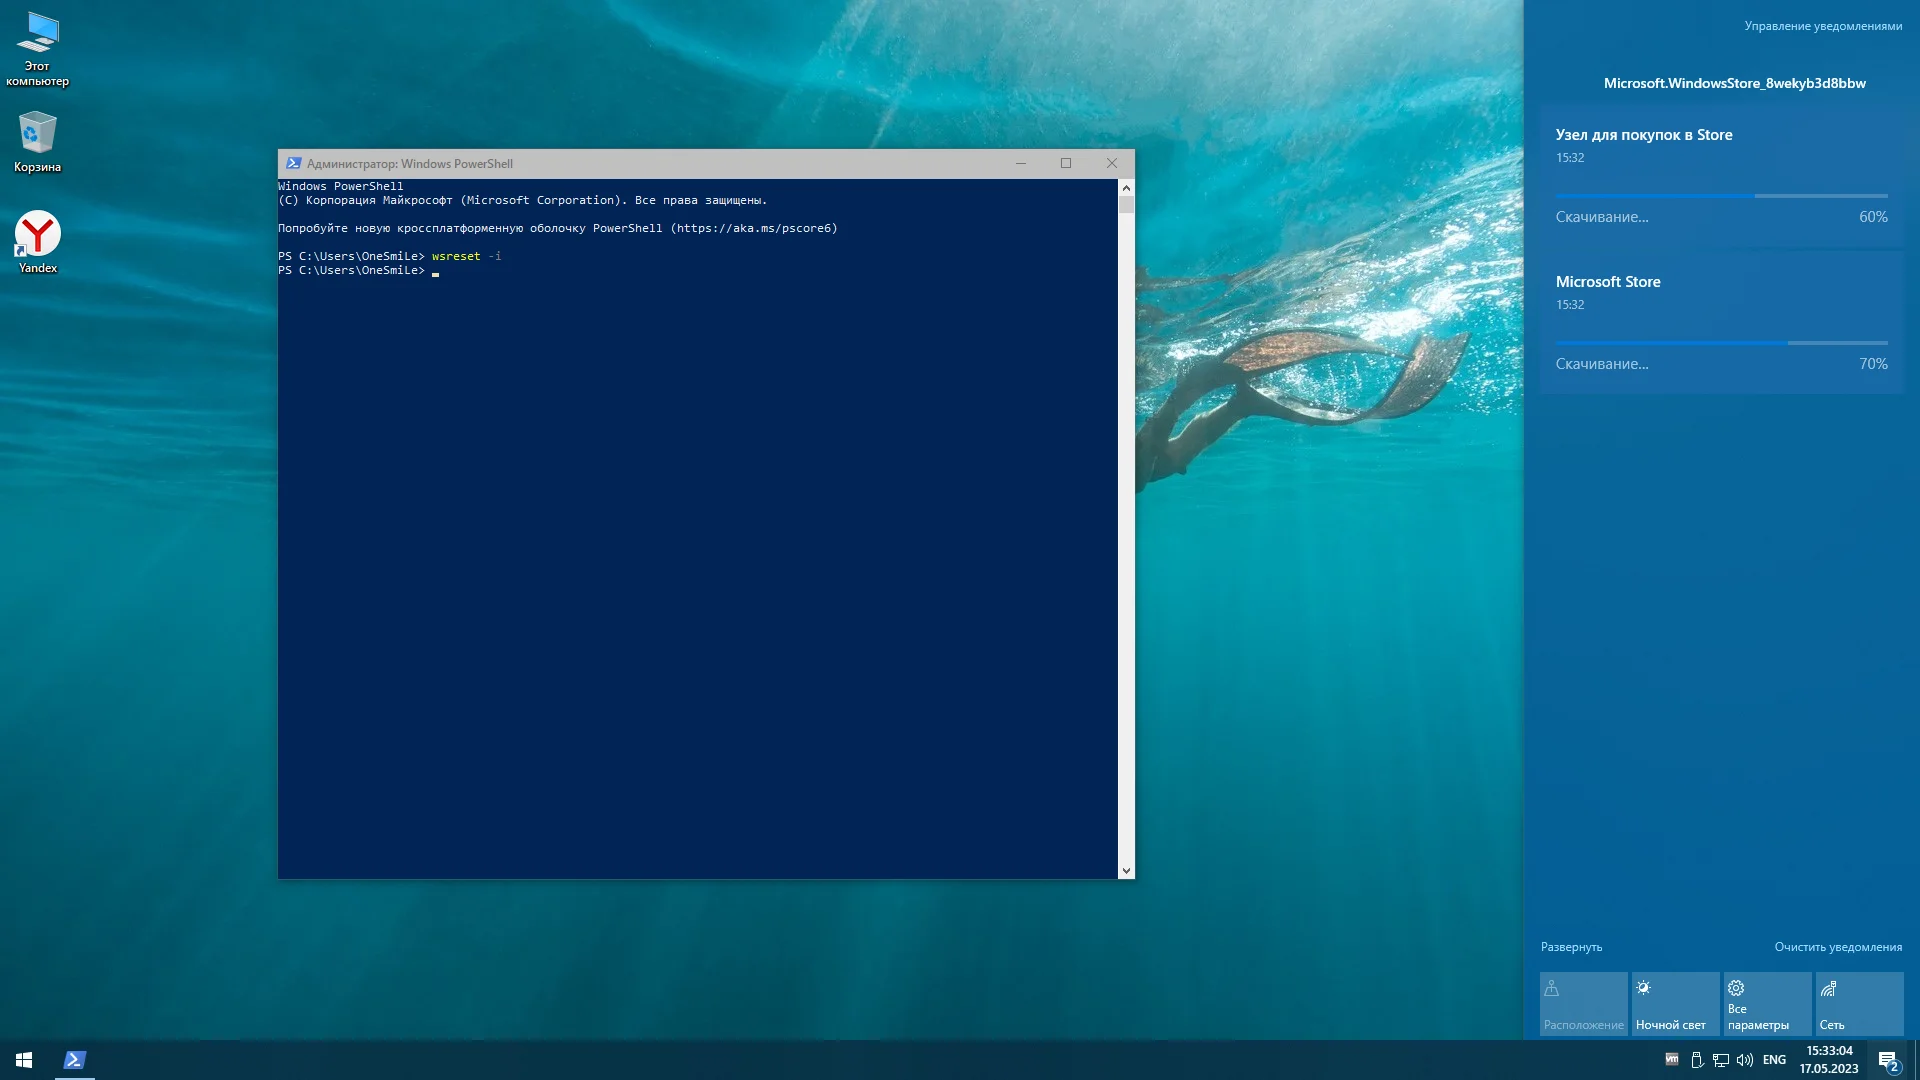Open Управление уведомлениями link
The height and width of the screenshot is (1080, 1920).
(x=1823, y=26)
